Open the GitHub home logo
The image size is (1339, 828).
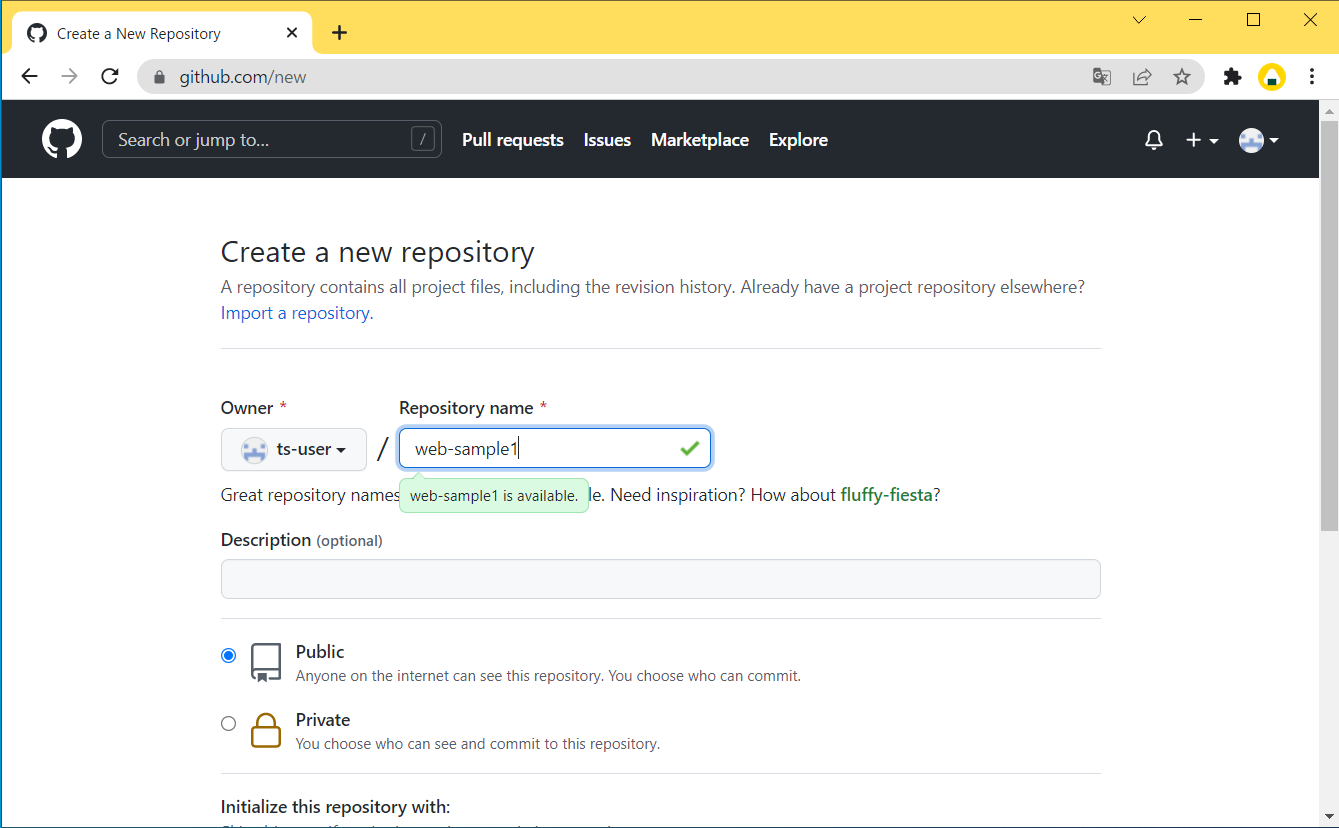click(x=62, y=139)
